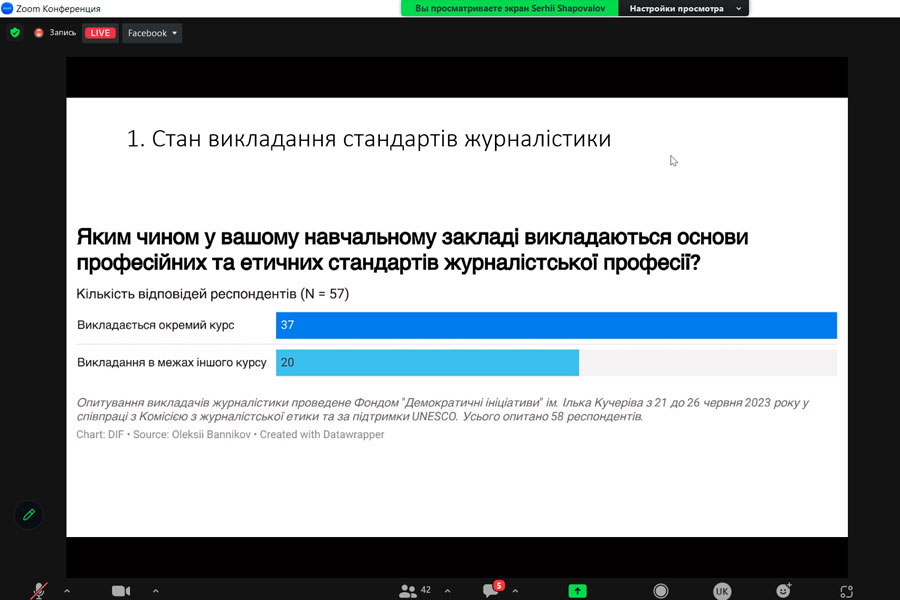900x600 pixels.
Task: Open the Настройки просмотра menu
Action: pos(684,8)
